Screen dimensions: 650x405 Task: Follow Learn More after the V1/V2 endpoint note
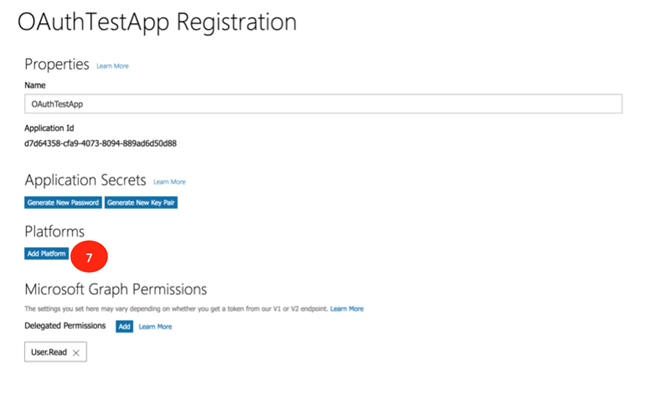click(347, 308)
